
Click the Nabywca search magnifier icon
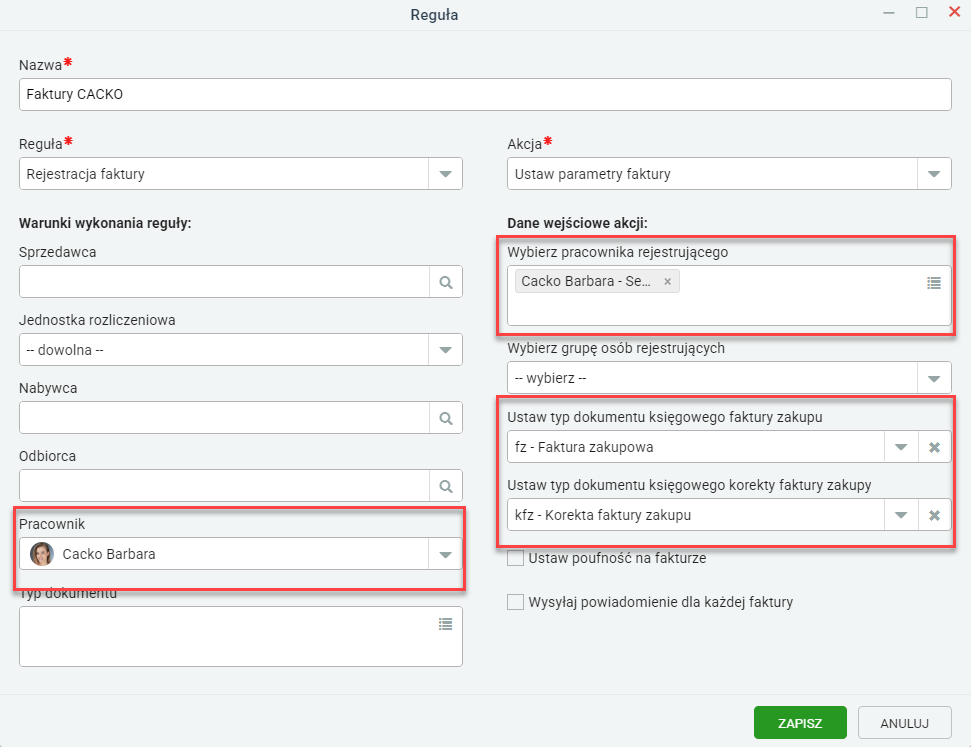pyautogui.click(x=445, y=418)
